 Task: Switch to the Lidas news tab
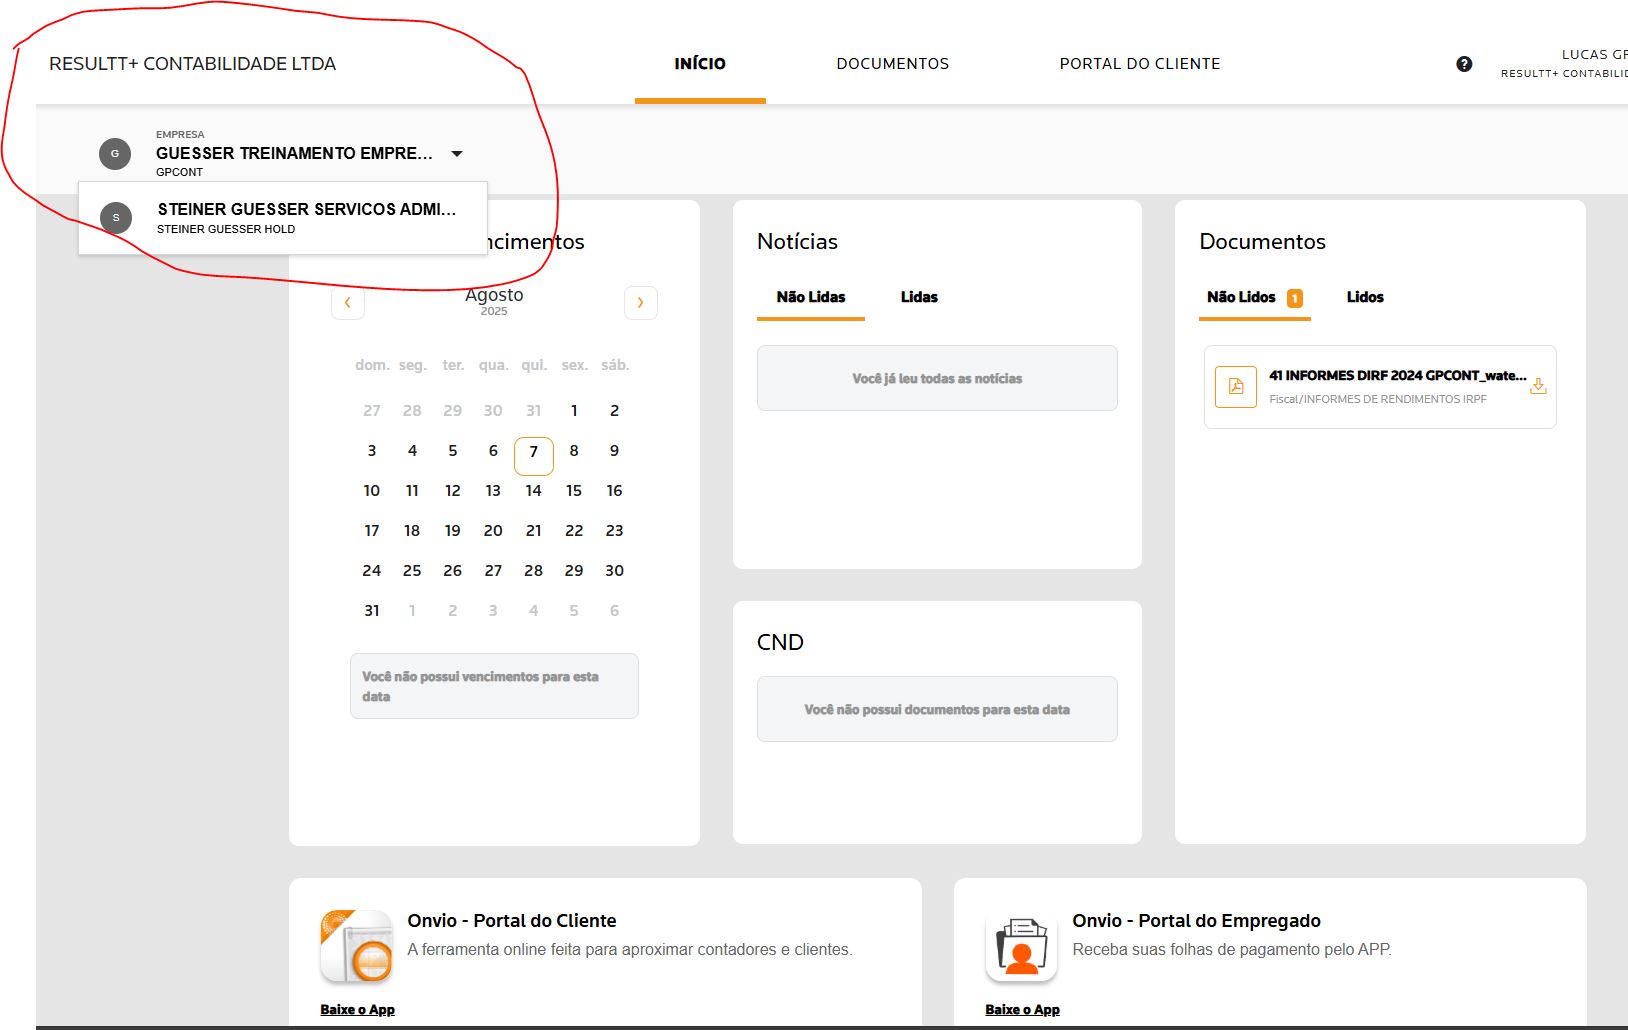(918, 297)
